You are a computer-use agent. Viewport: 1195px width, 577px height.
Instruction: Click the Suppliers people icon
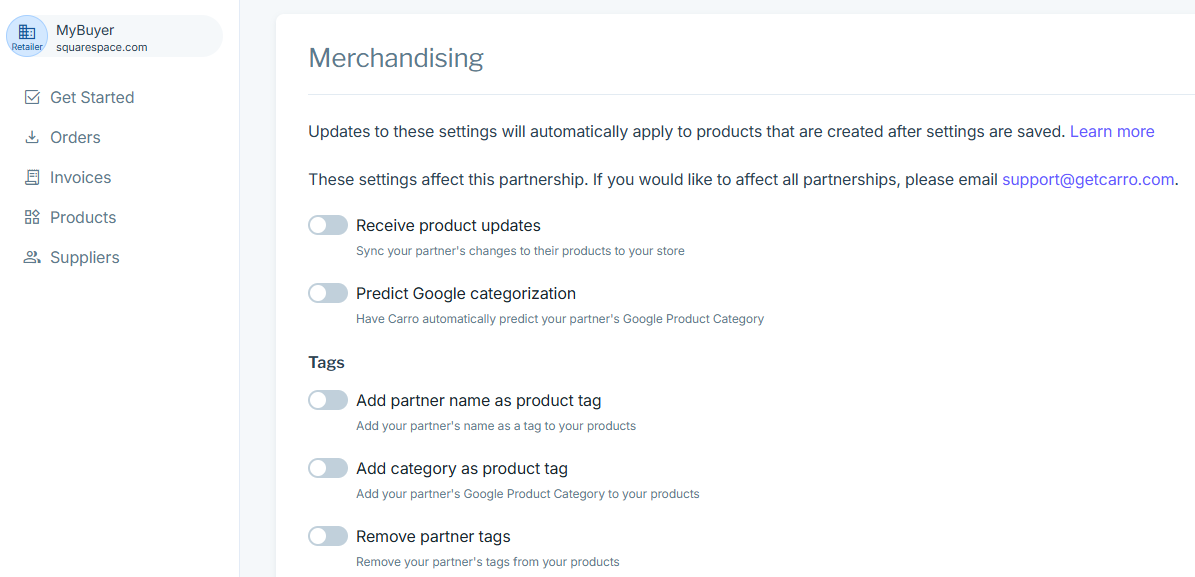click(x=32, y=257)
